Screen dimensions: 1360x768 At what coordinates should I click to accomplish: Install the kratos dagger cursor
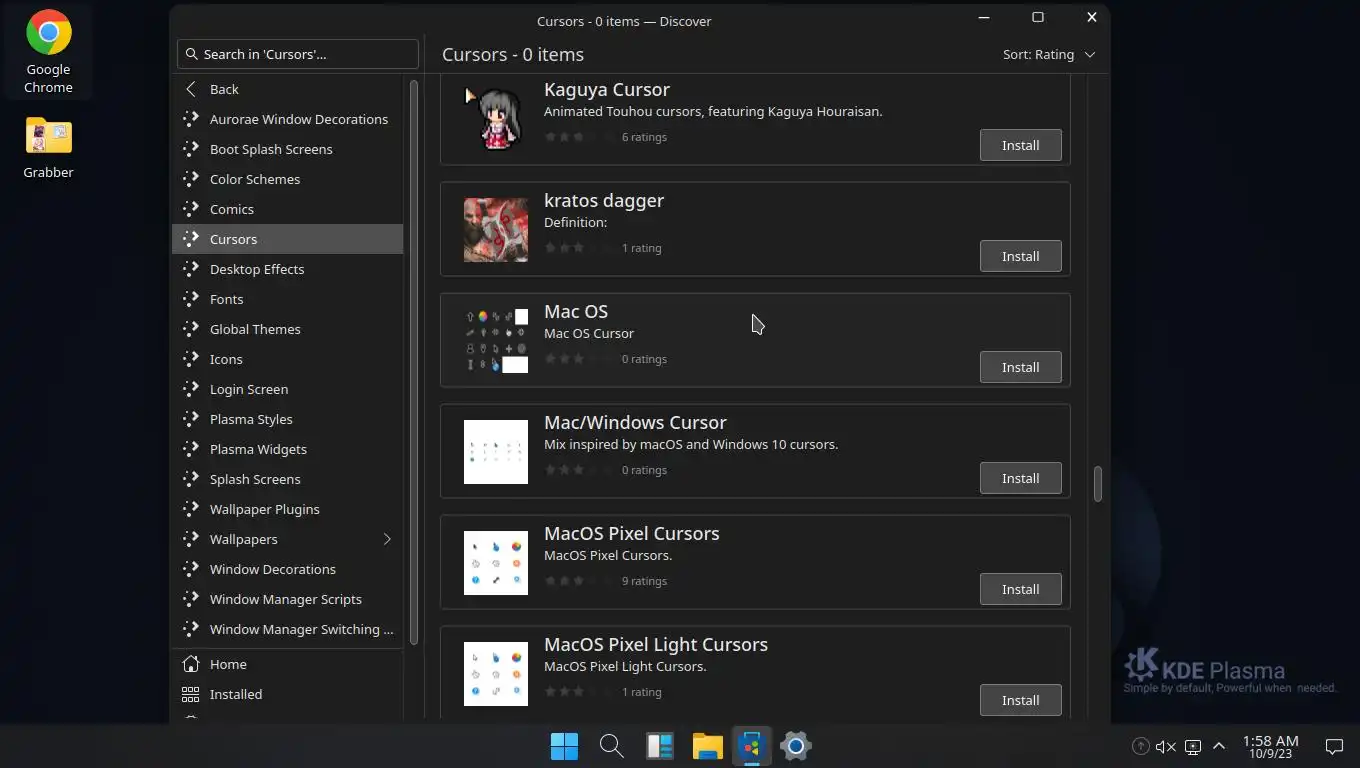pos(1021,256)
